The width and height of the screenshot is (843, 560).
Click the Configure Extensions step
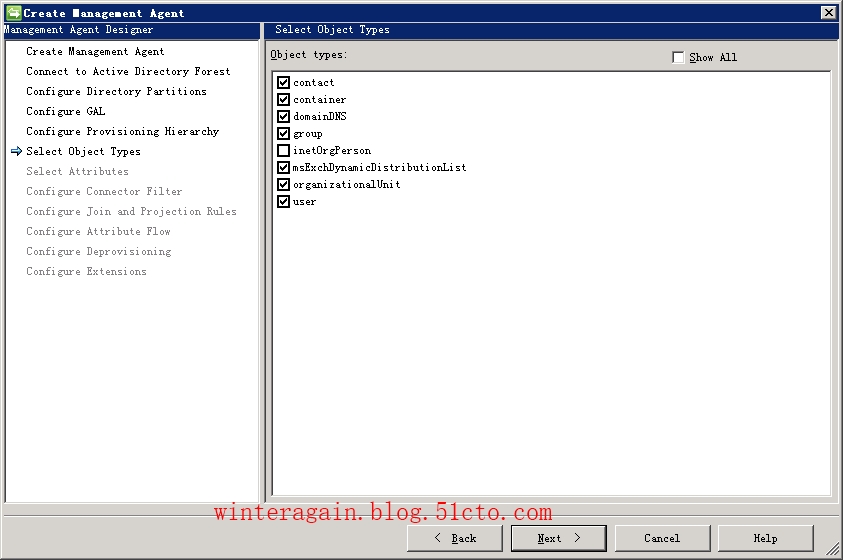point(86,271)
